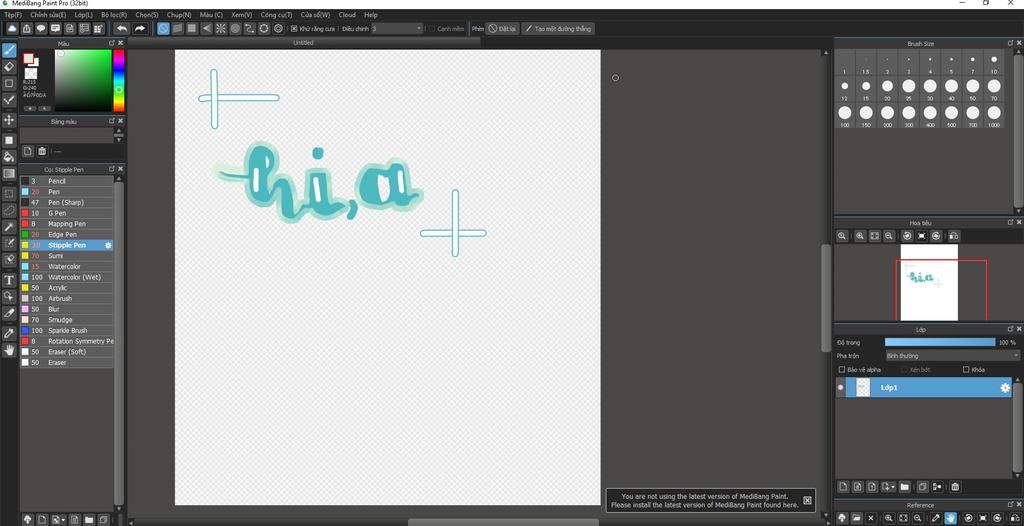Add a new layer folder

[904, 487]
